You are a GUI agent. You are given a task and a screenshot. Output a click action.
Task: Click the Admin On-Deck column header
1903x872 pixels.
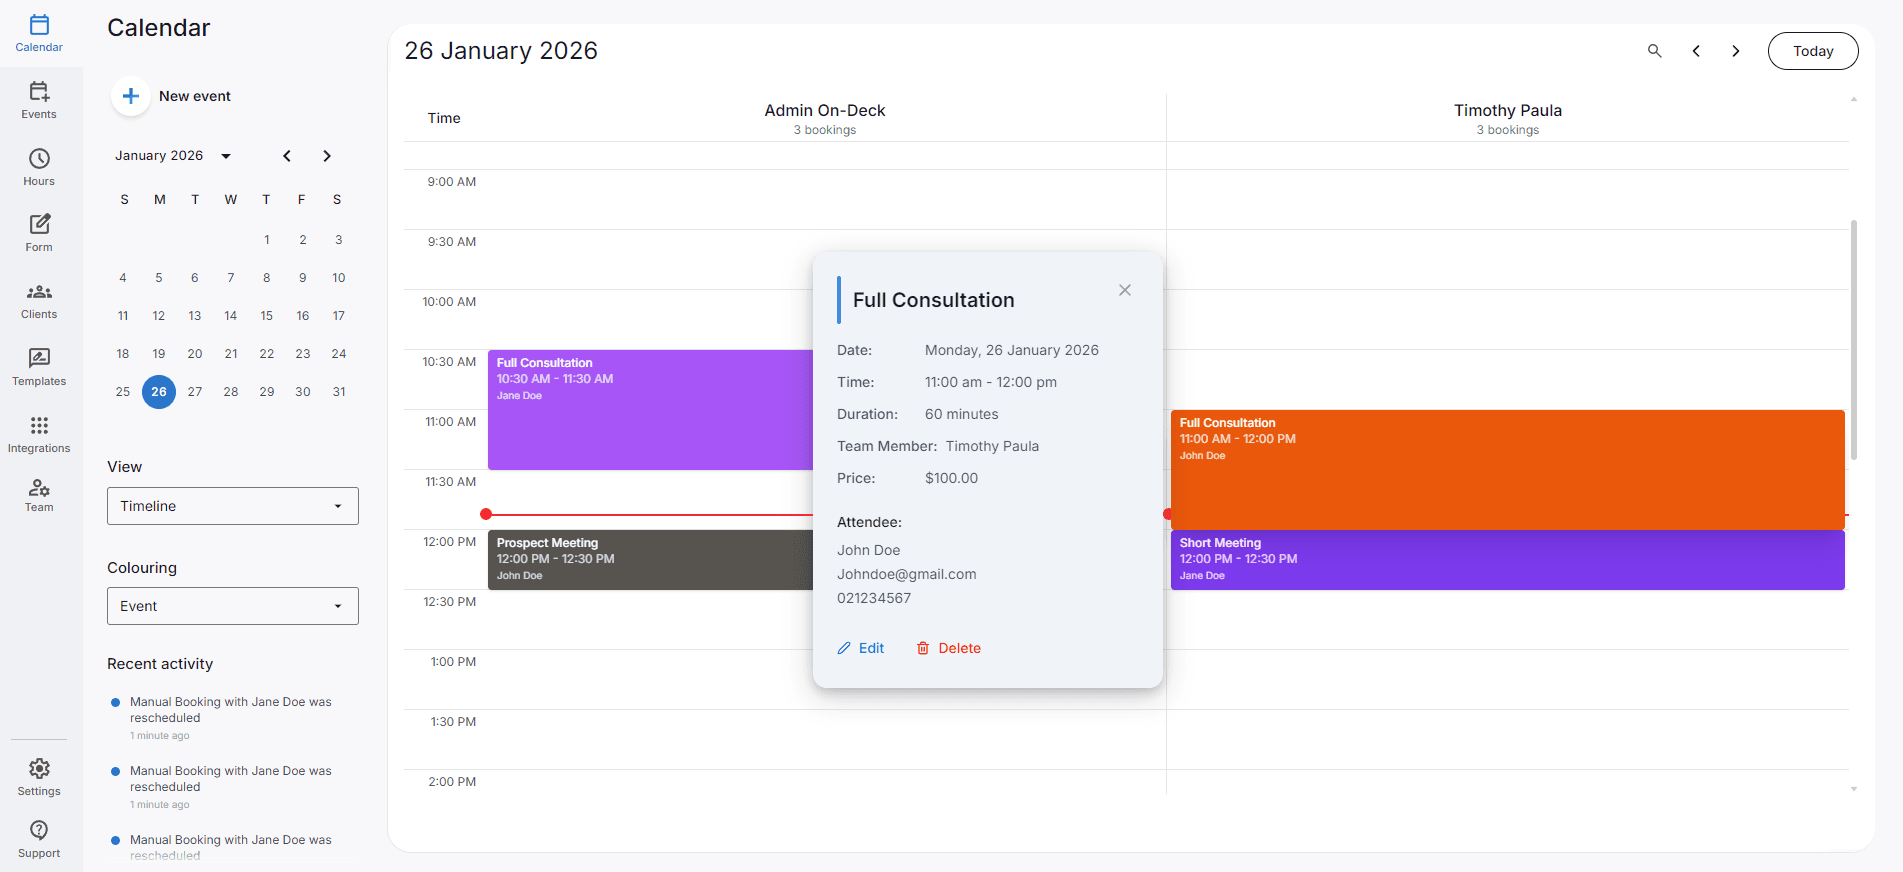pos(825,118)
